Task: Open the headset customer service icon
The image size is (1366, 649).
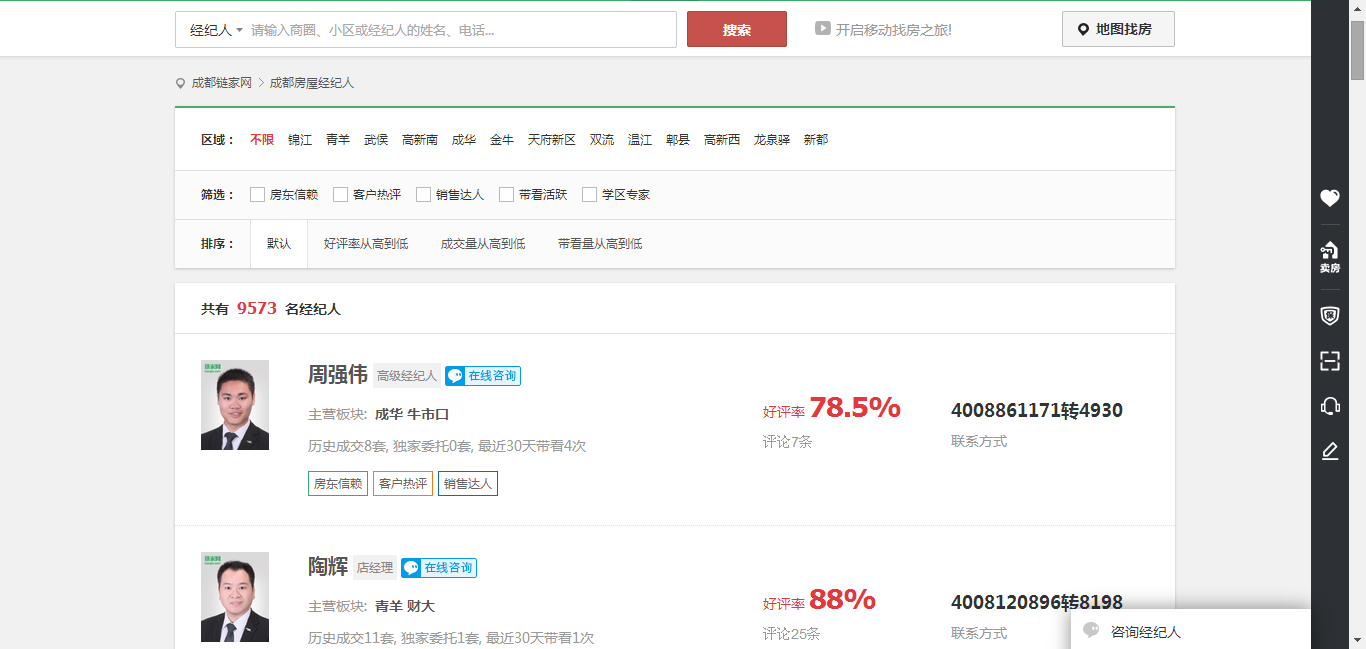Action: 1329,406
